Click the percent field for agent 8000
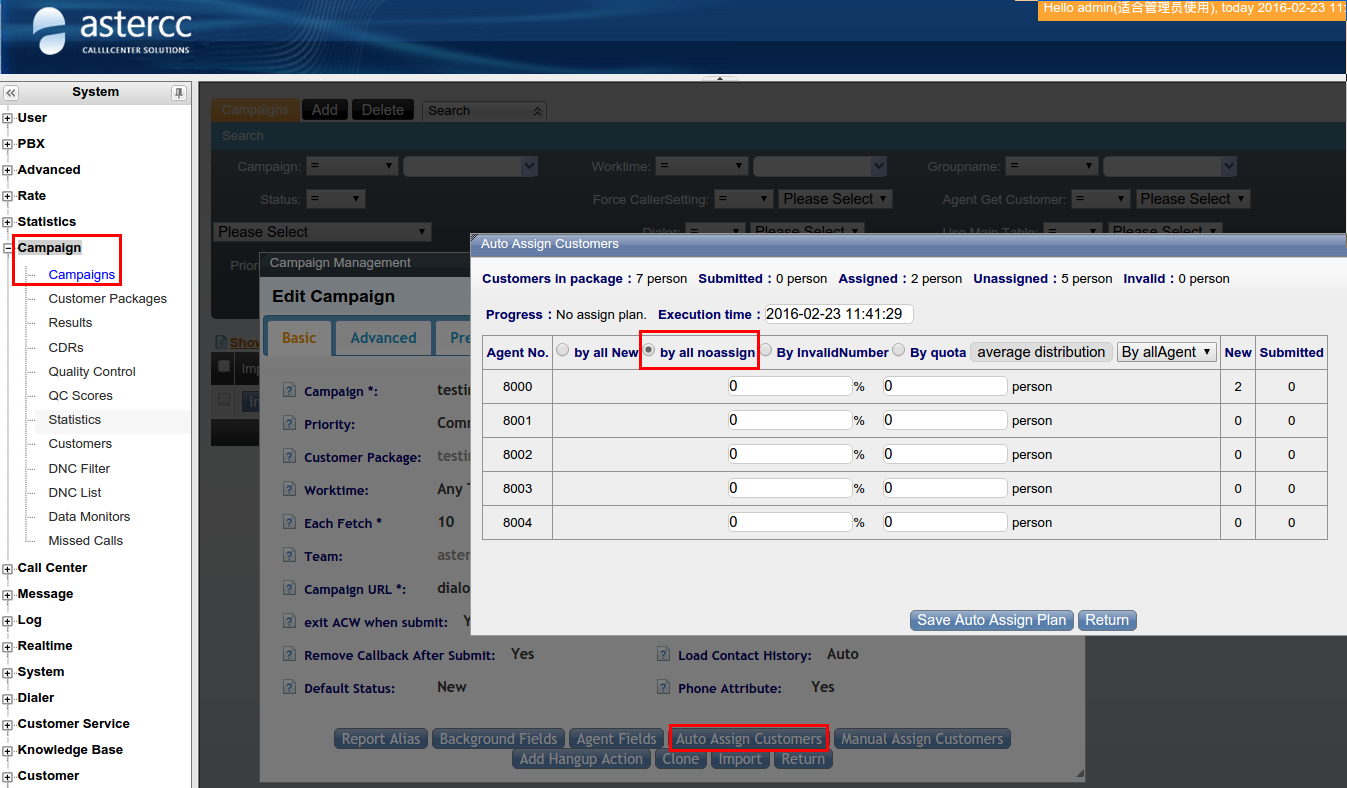1347x788 pixels. pos(789,386)
